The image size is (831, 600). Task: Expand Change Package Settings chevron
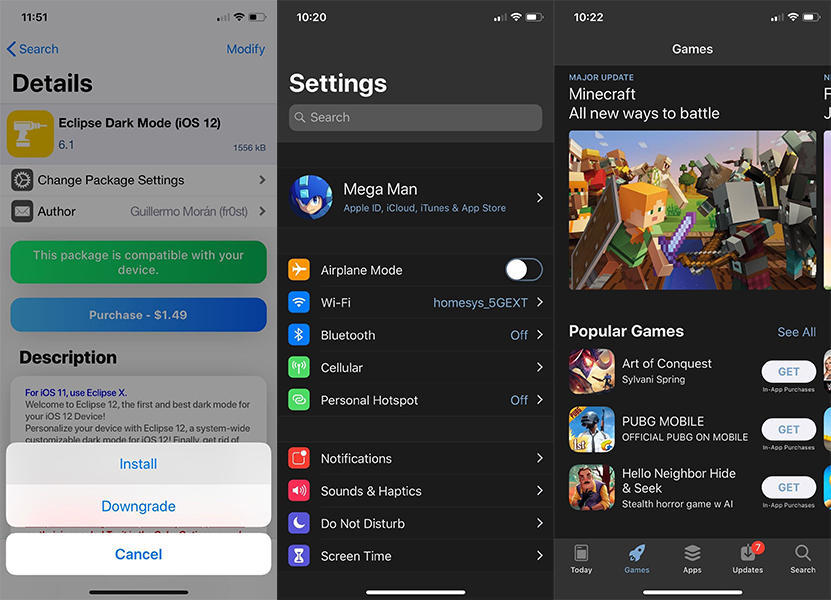(262, 180)
